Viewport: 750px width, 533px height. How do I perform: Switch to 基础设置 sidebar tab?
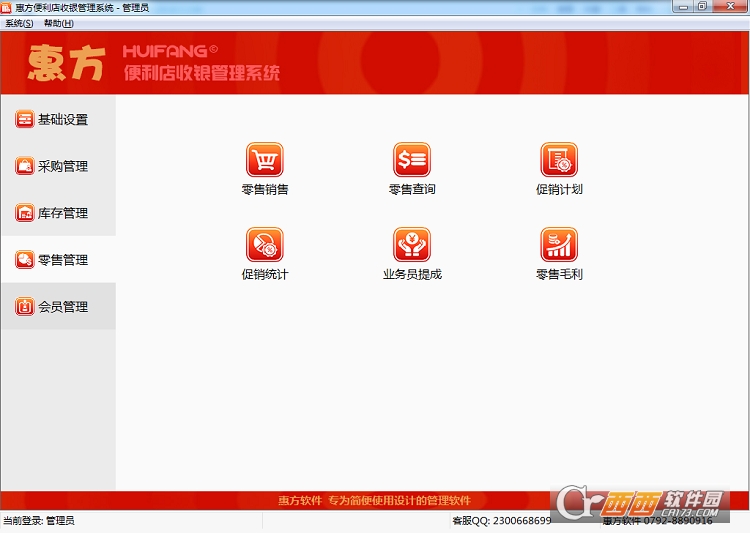[58, 120]
